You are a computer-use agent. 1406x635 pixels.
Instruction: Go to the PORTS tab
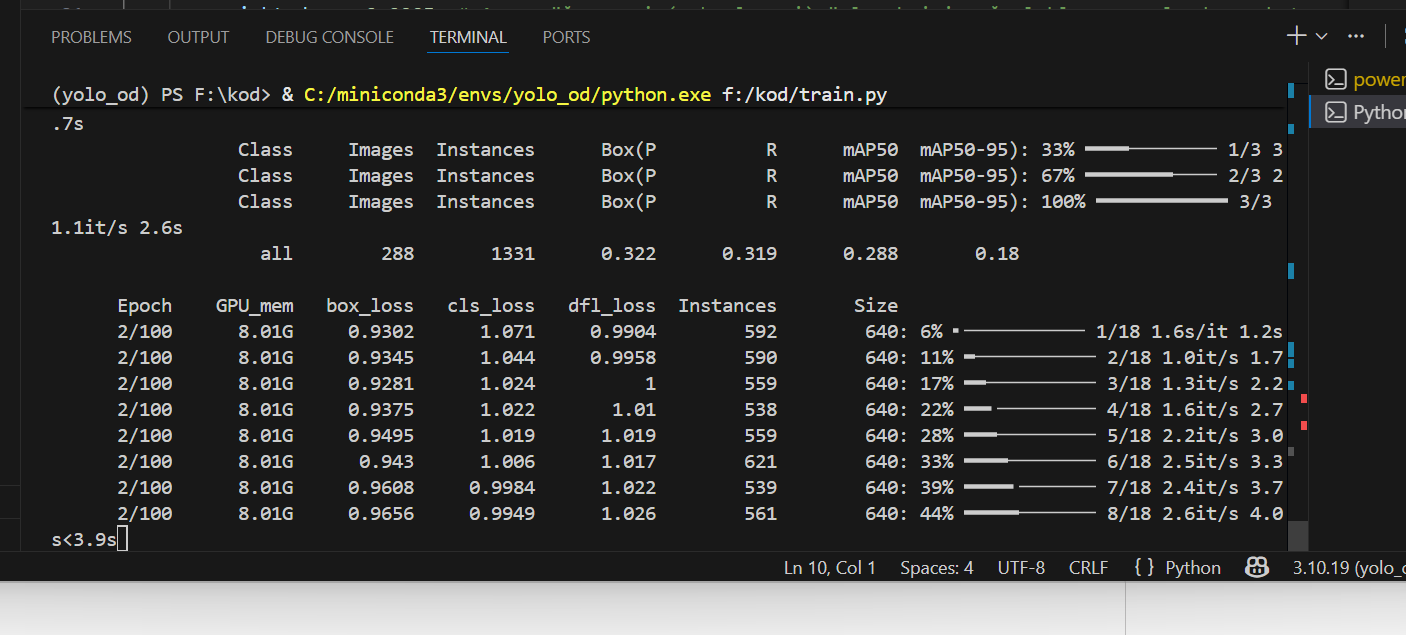point(566,37)
